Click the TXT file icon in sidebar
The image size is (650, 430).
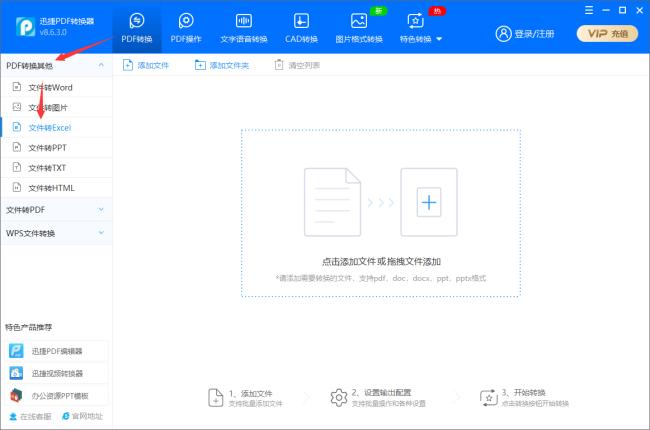17,167
